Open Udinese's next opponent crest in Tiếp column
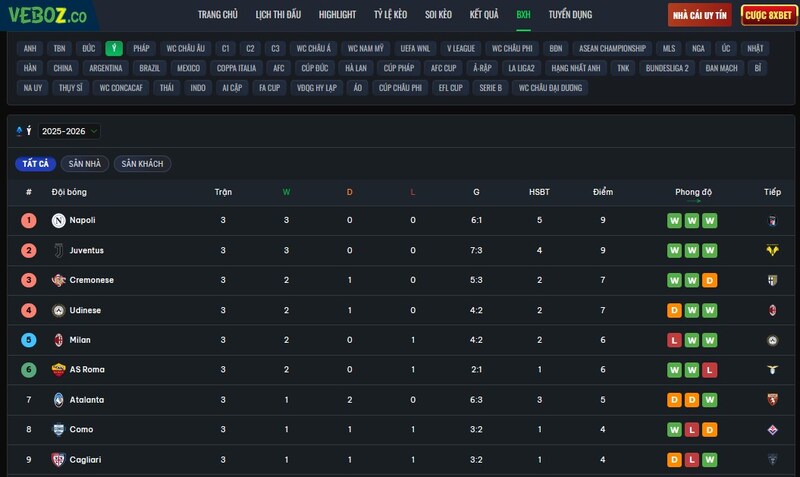The width and height of the screenshot is (800, 477). 772,310
